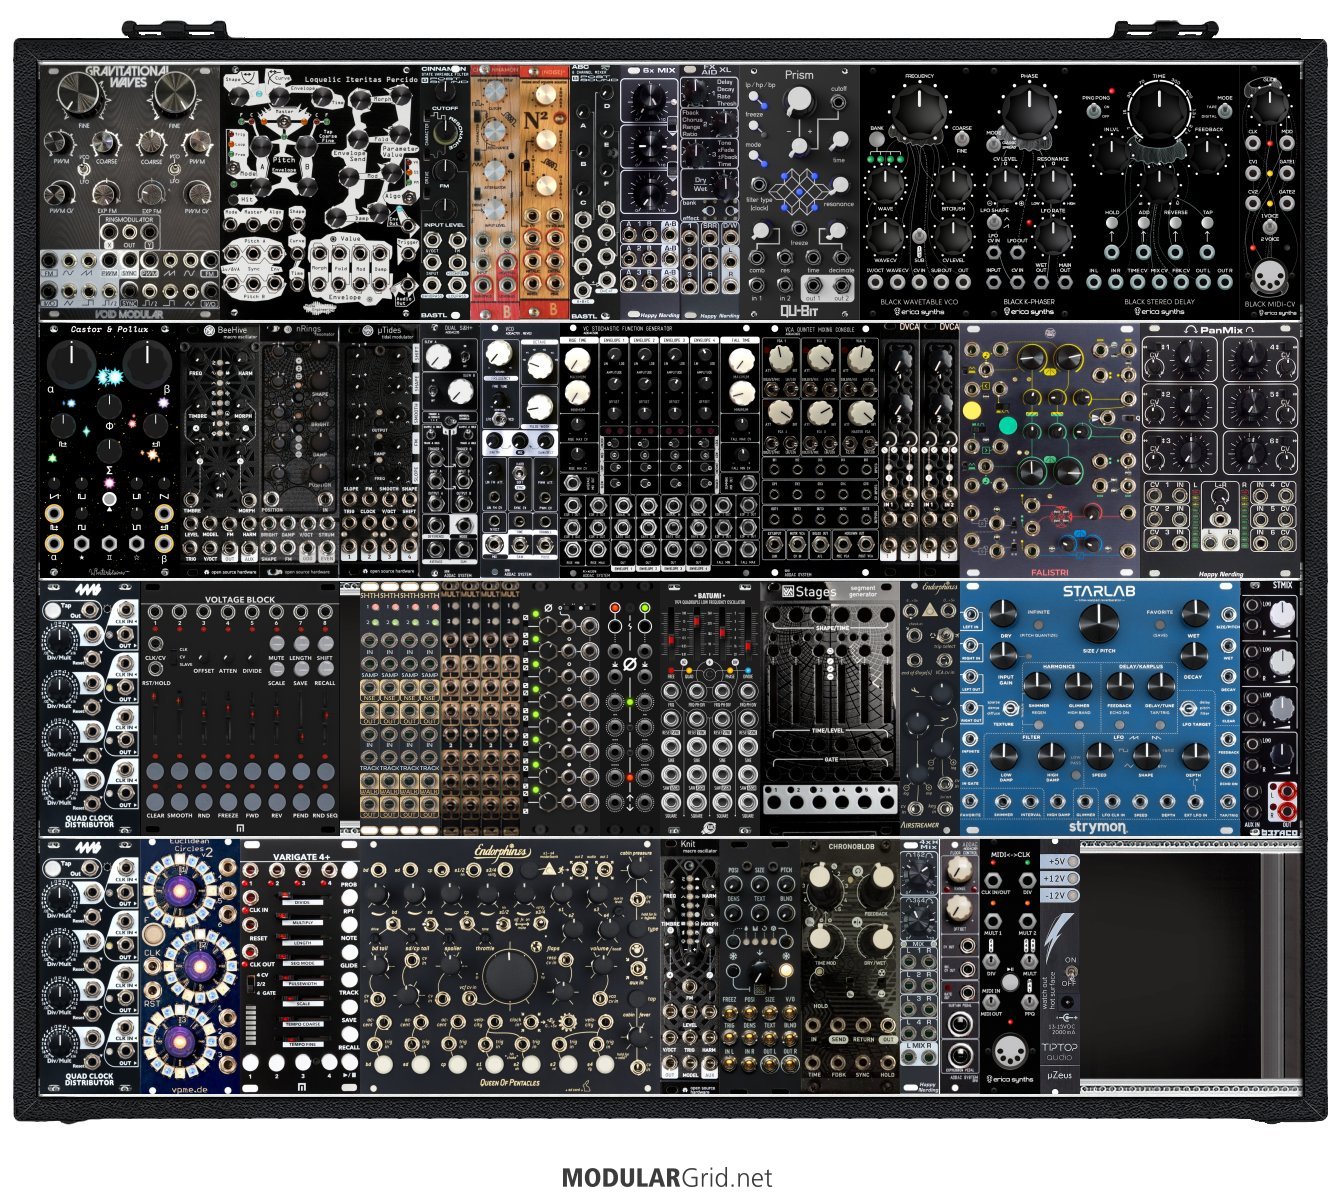Click the SHIMMER knob on Starlab
Image resolution: width=1335 pixels, height=1199 pixels.
(1038, 686)
